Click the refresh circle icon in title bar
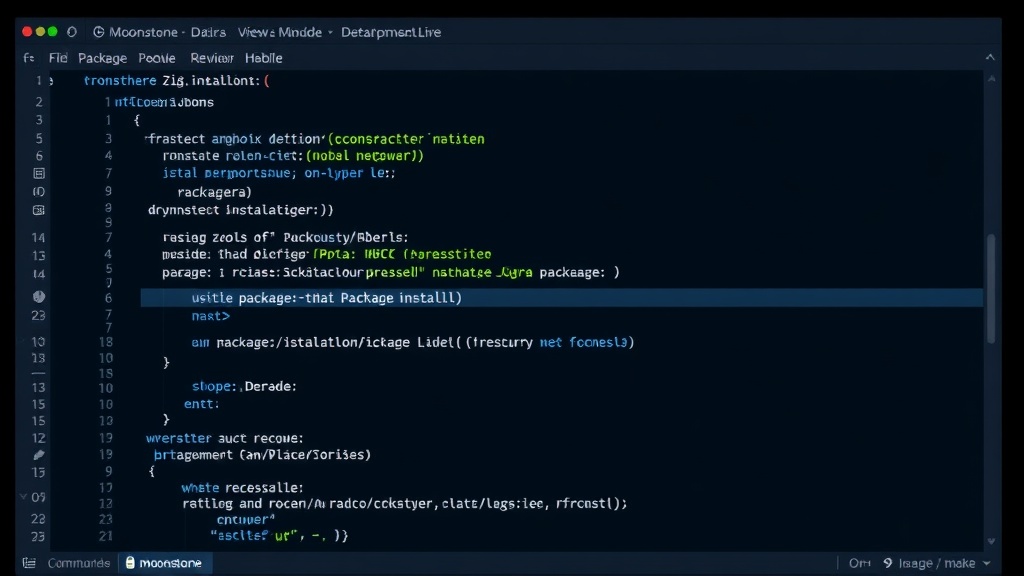Viewport: 1024px width, 576px height. point(72,32)
